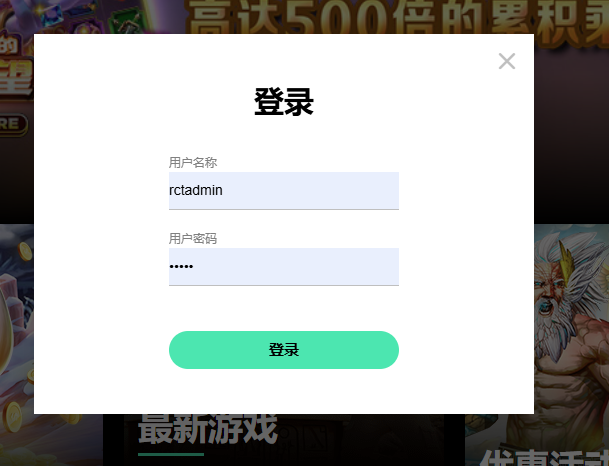Click the golden 望 character on left banner

(x=16, y=78)
